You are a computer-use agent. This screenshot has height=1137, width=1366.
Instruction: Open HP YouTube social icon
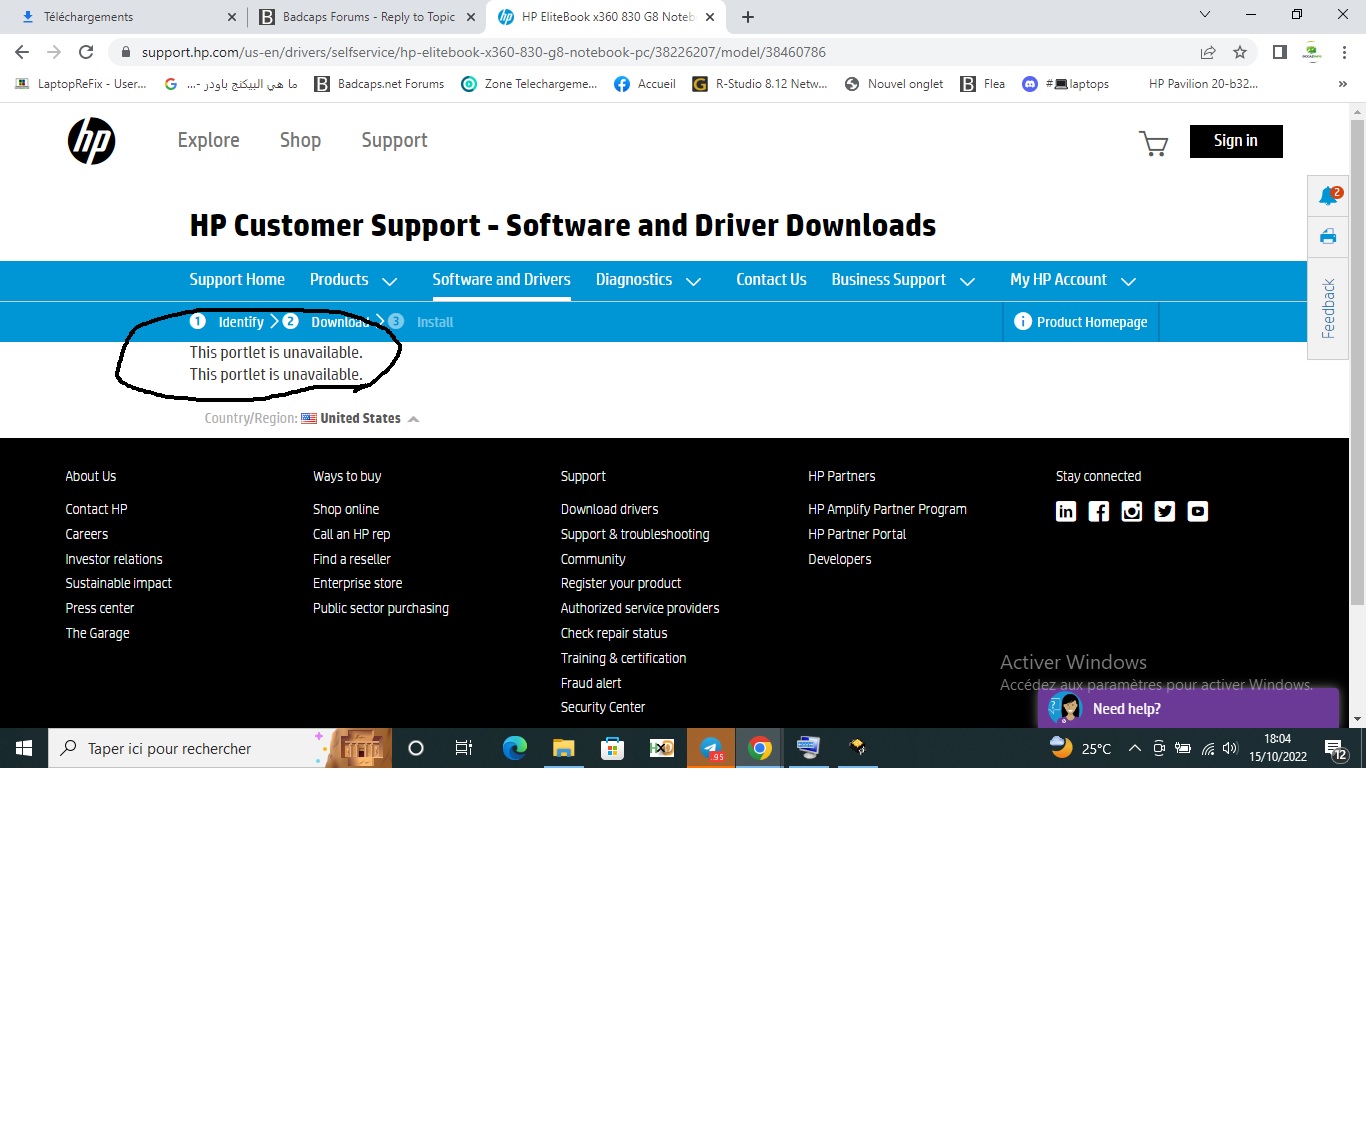click(x=1198, y=512)
